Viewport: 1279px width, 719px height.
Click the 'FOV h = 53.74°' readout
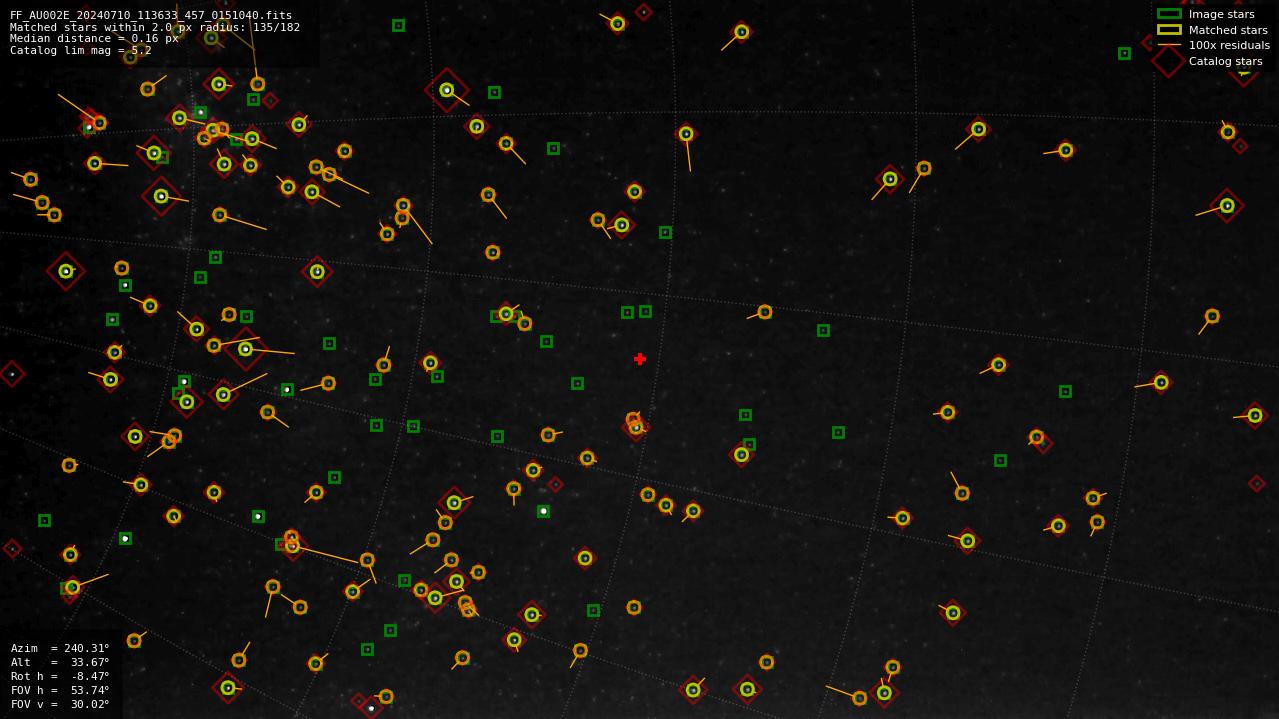pyautogui.click(x=60, y=690)
